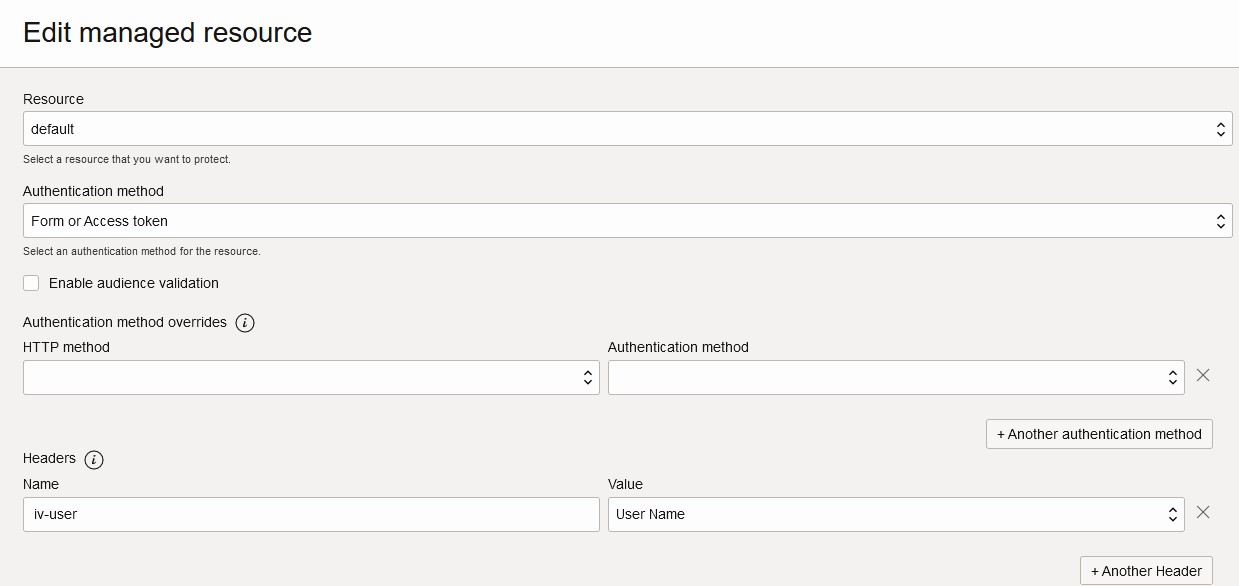Expand the Form or Access token dropdown
The width and height of the screenshot is (1239, 586).
[627, 221]
